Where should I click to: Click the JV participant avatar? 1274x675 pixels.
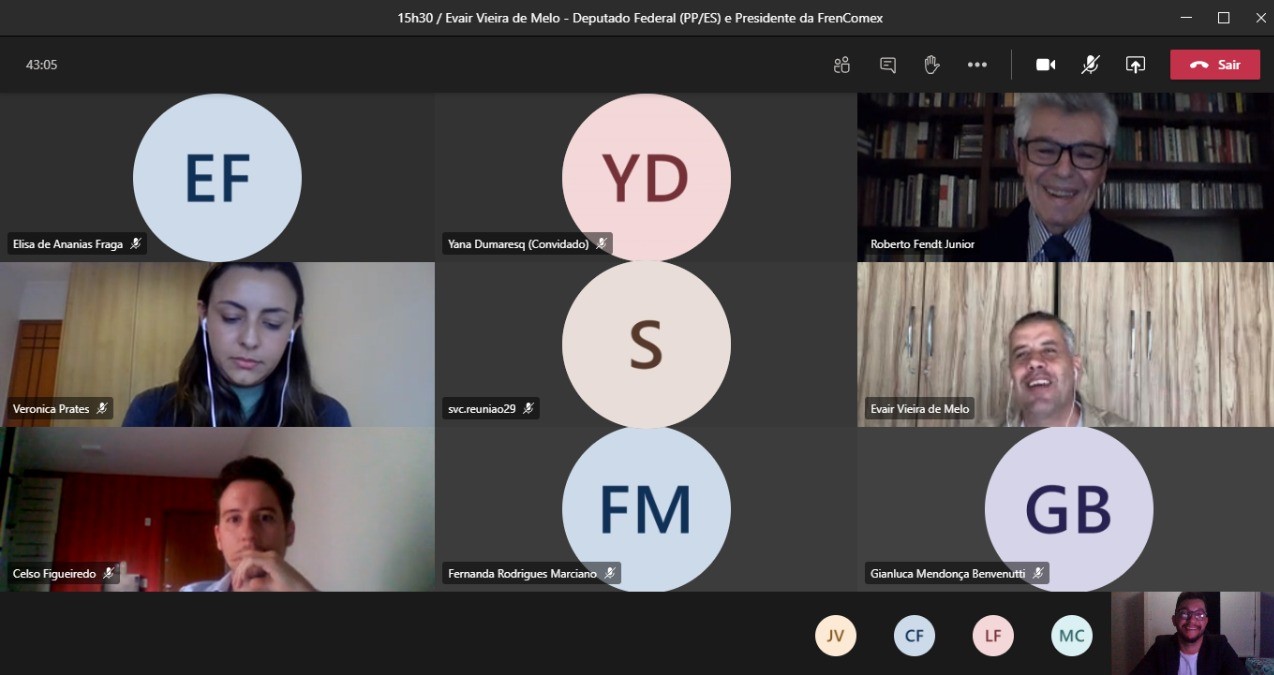point(835,635)
